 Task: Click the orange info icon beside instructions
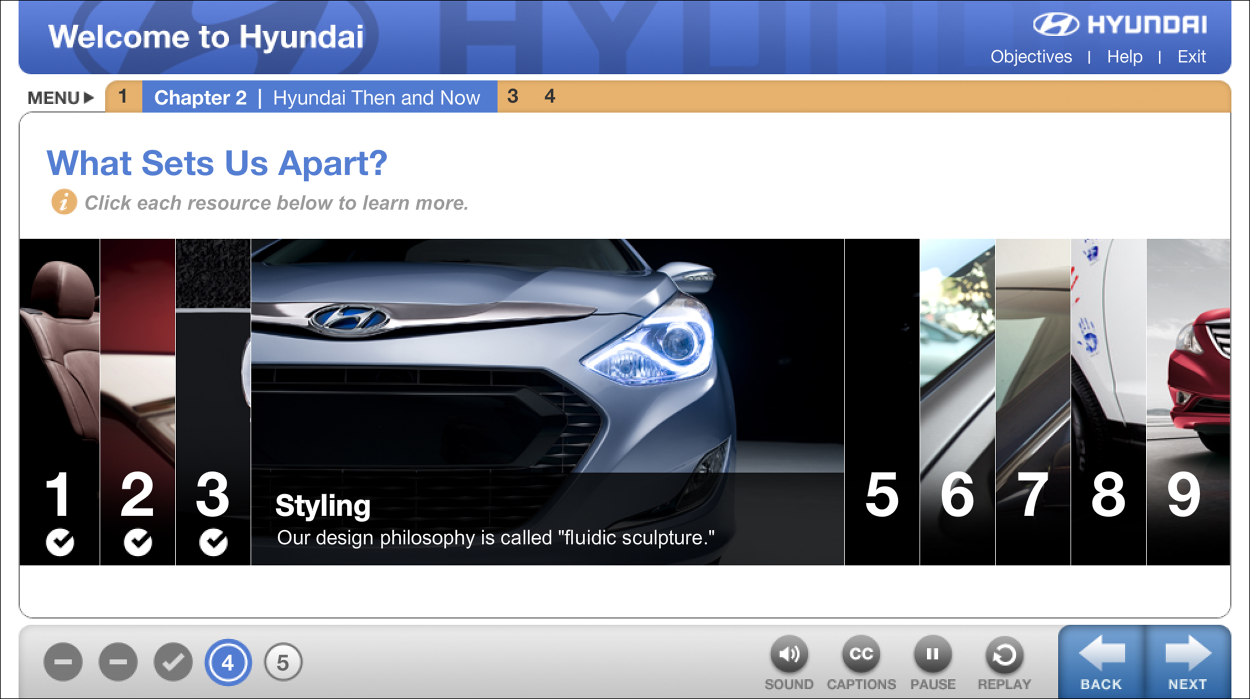64,203
